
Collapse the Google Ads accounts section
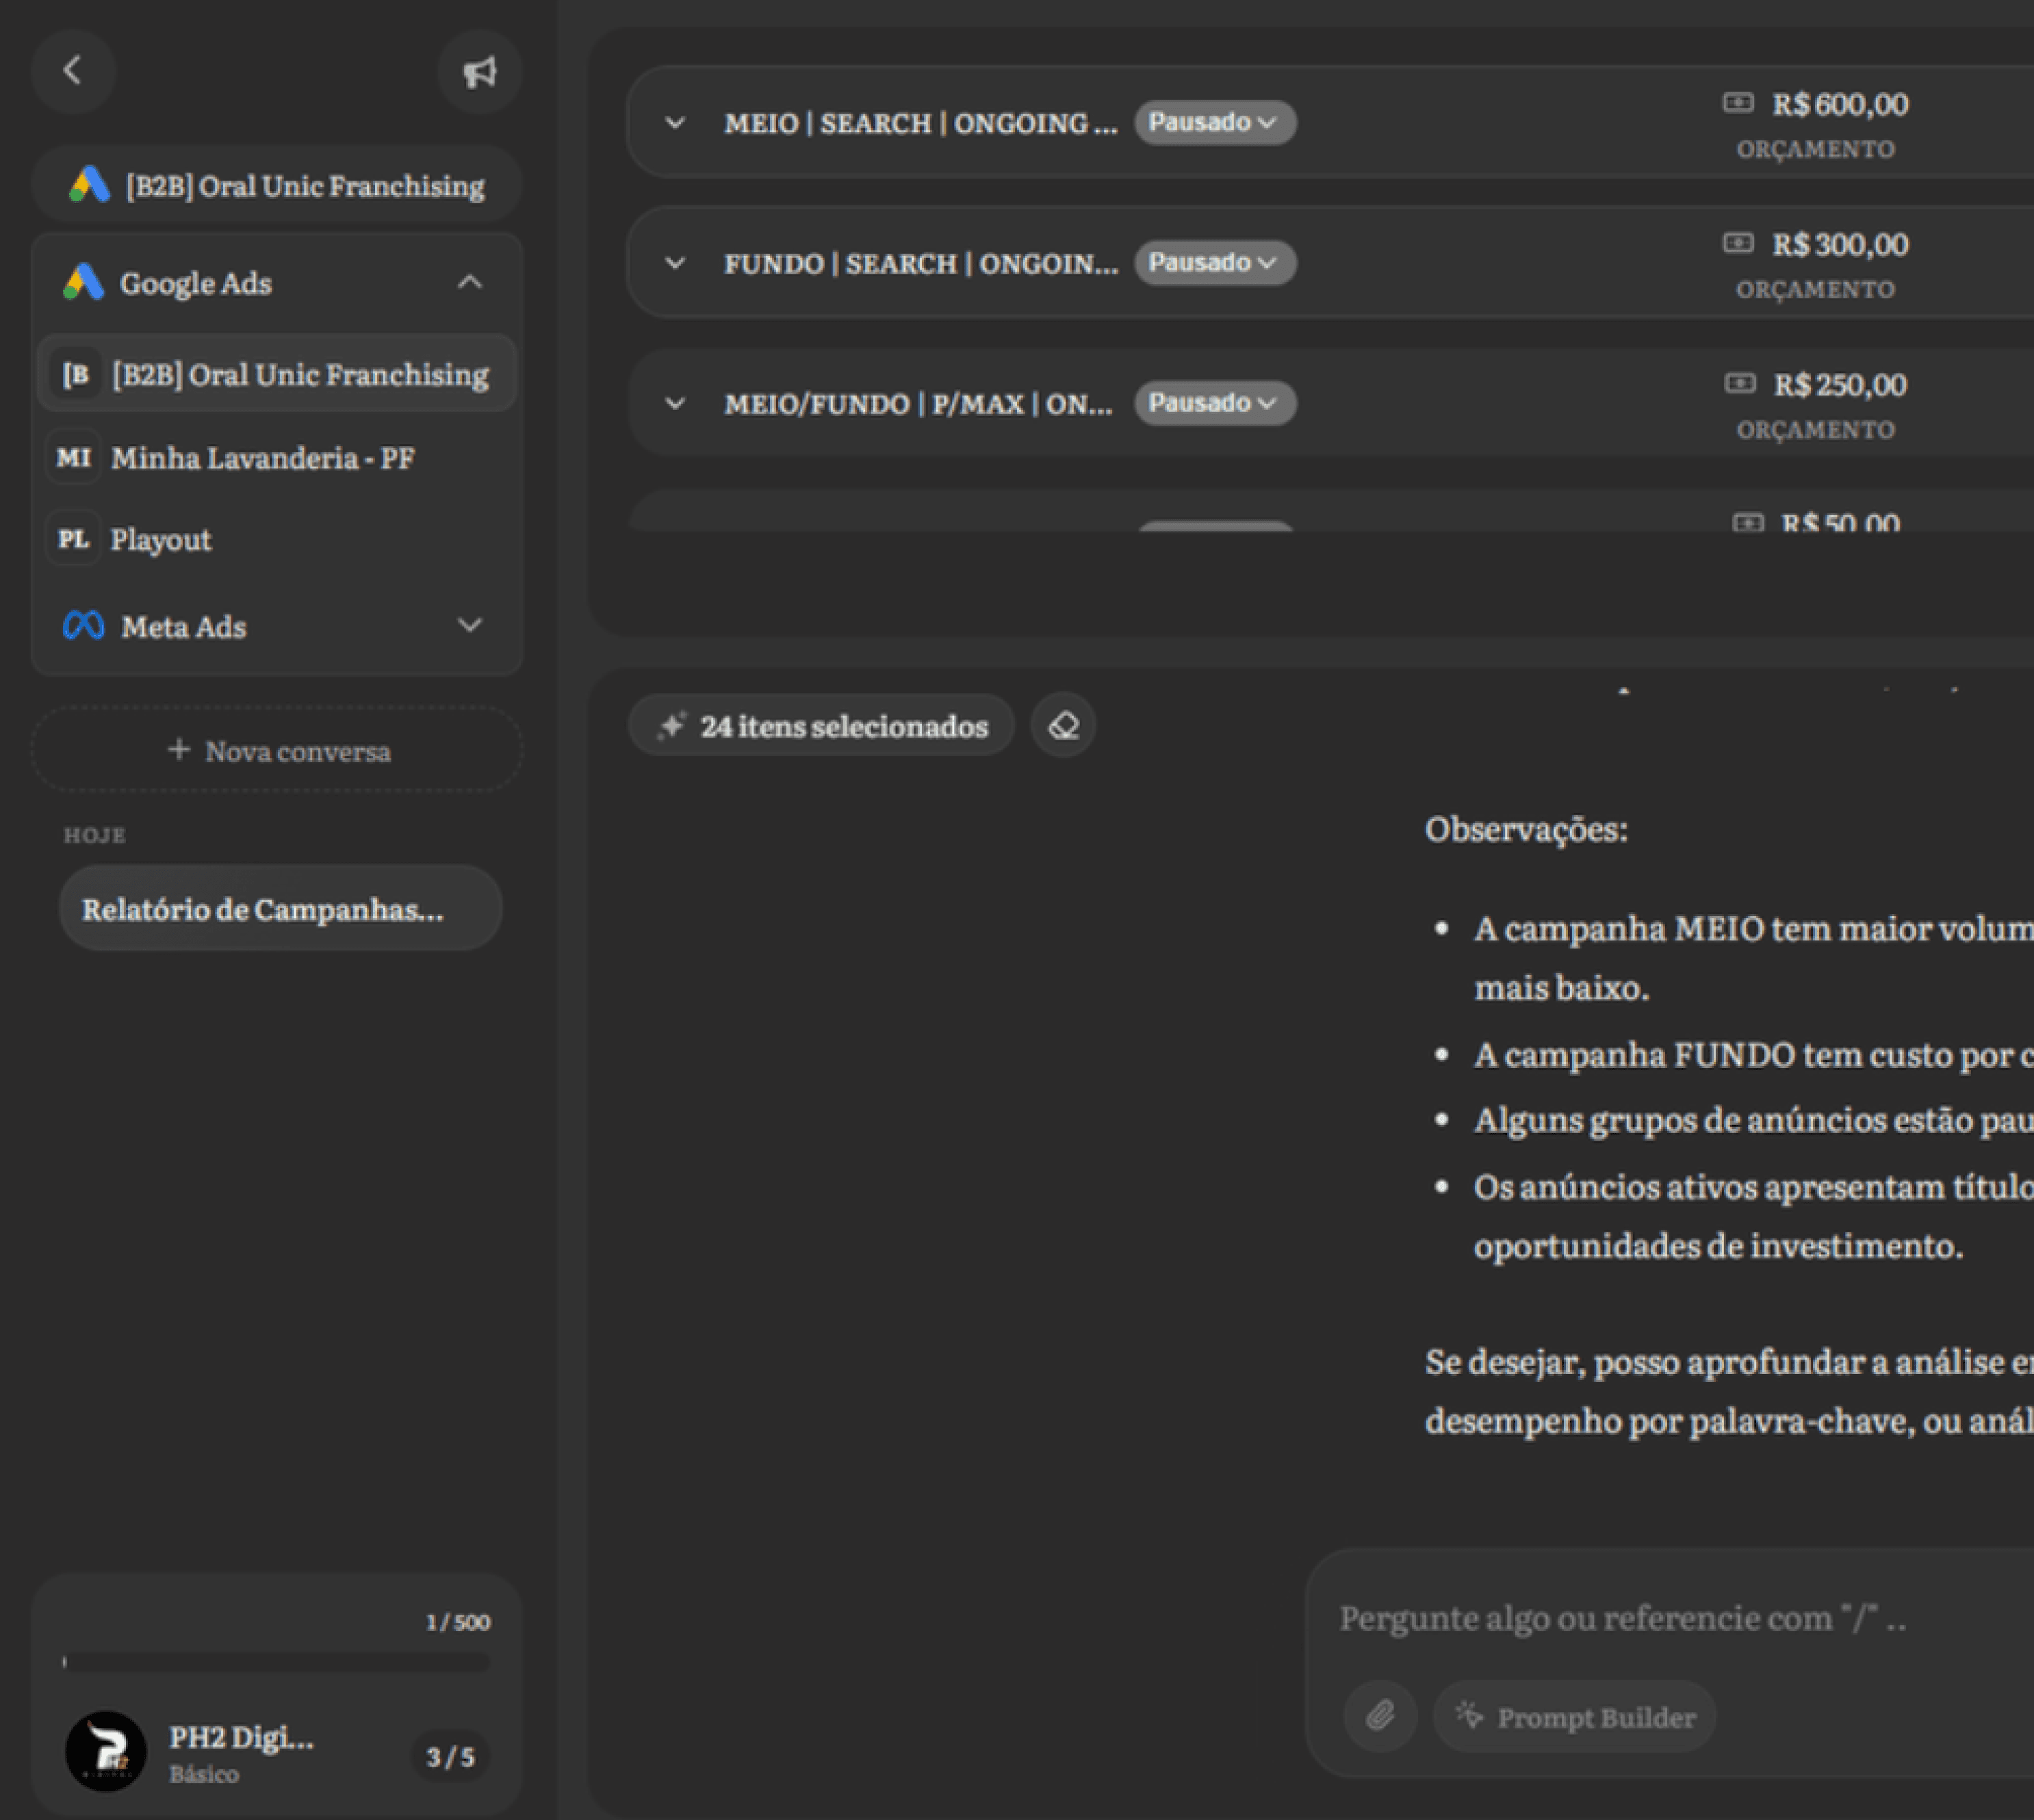click(x=470, y=283)
